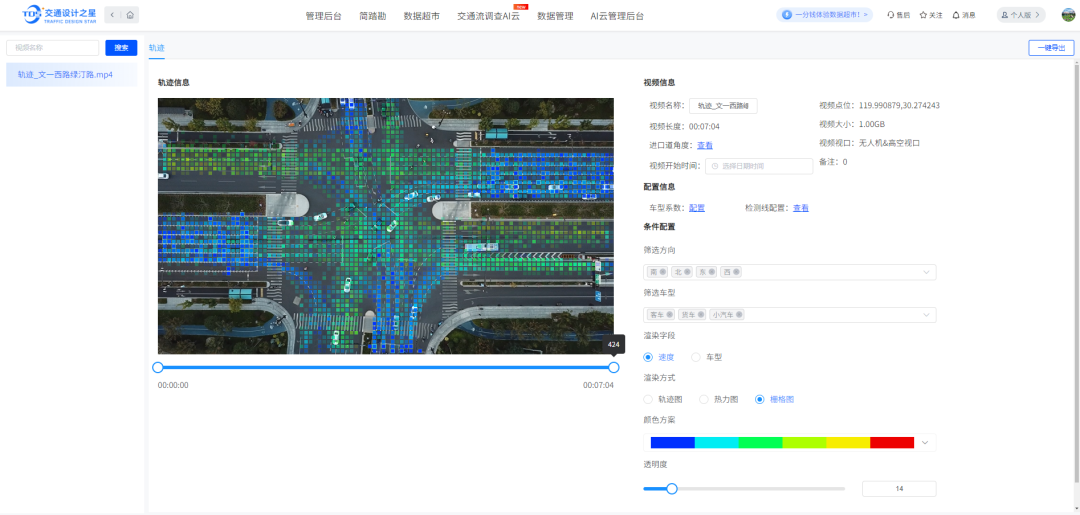1080x515 pixels.
Task: Click start time label 00:00:00 under timeline
Action: click(173, 385)
